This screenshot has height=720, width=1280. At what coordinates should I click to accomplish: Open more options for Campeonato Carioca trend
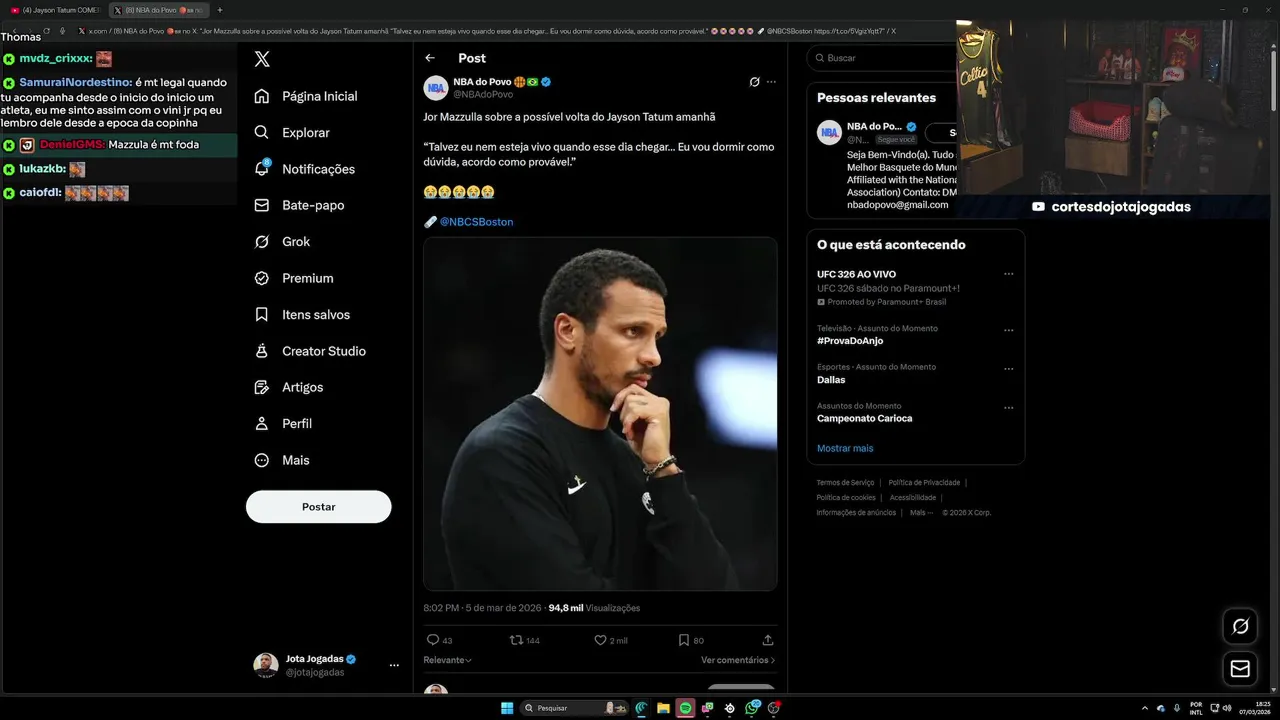pyautogui.click(x=1009, y=408)
